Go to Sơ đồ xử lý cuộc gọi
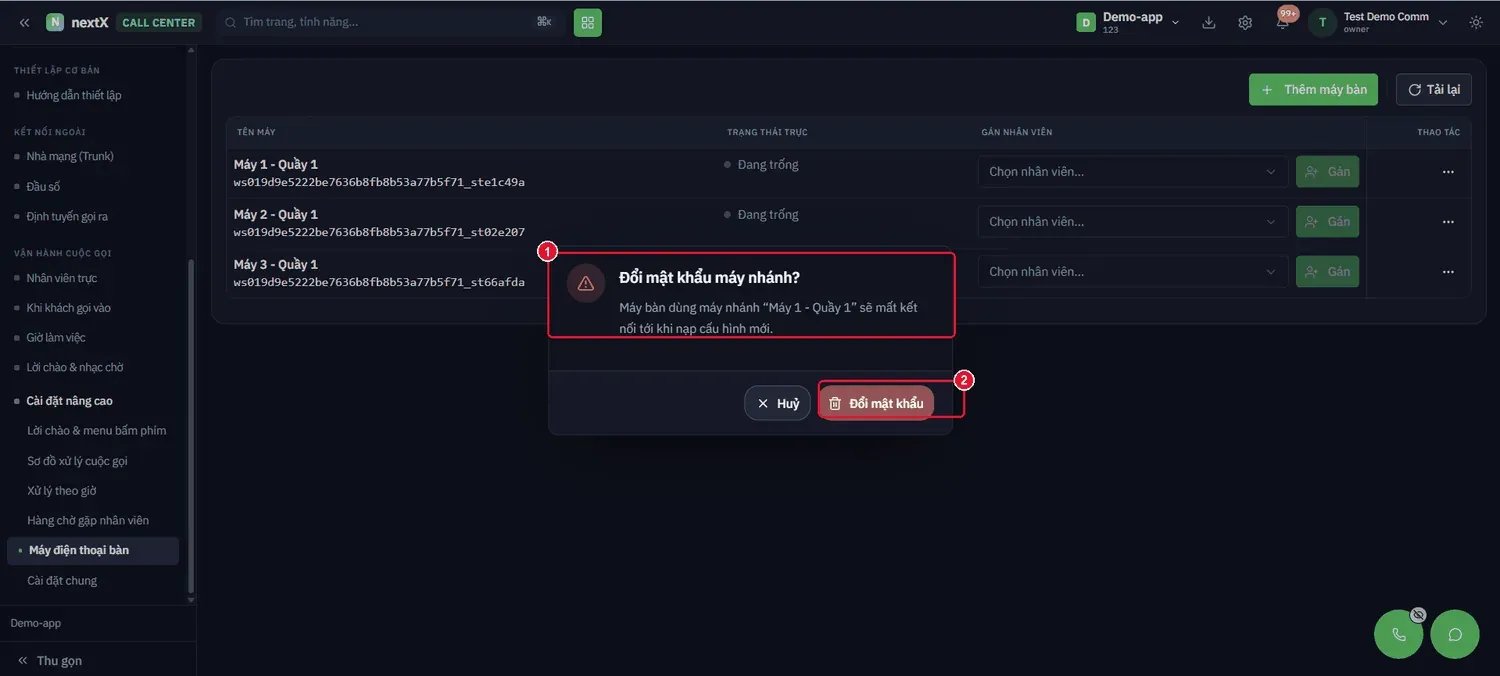Viewport: 1500px width, 676px height. [78, 461]
